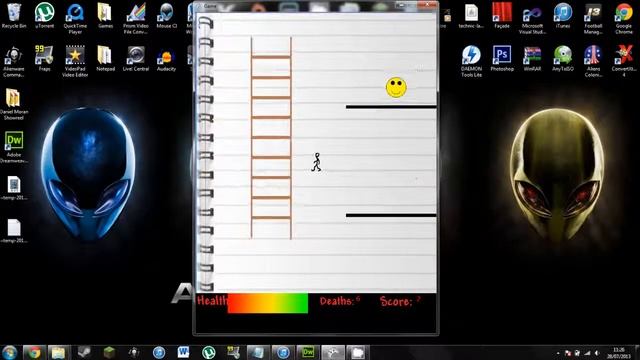Image resolution: width=640 pixels, height=360 pixels.
Task: Click the yellow smiley face in the game
Action: pyautogui.click(x=396, y=87)
